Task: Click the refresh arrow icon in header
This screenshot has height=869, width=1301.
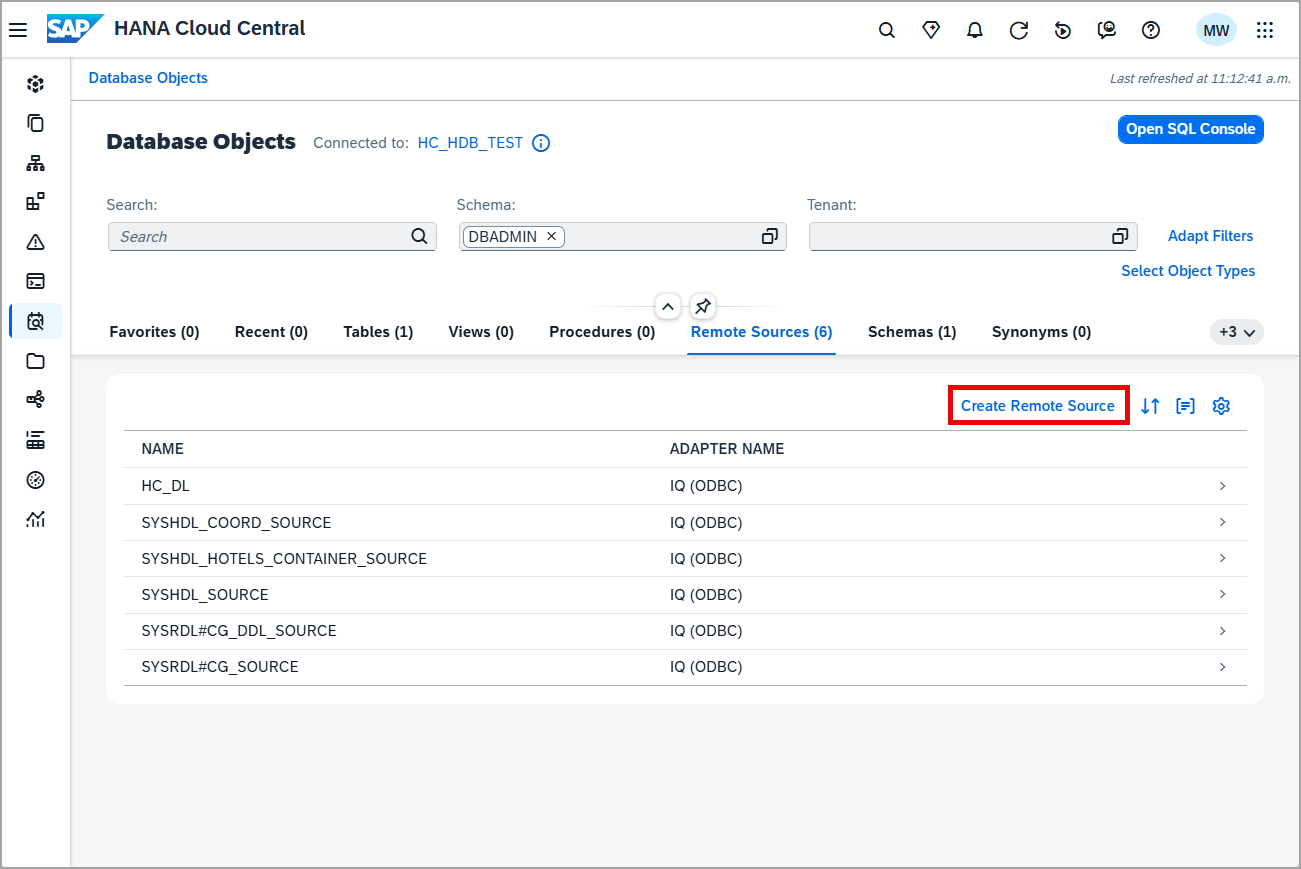Action: pyautogui.click(x=1019, y=30)
